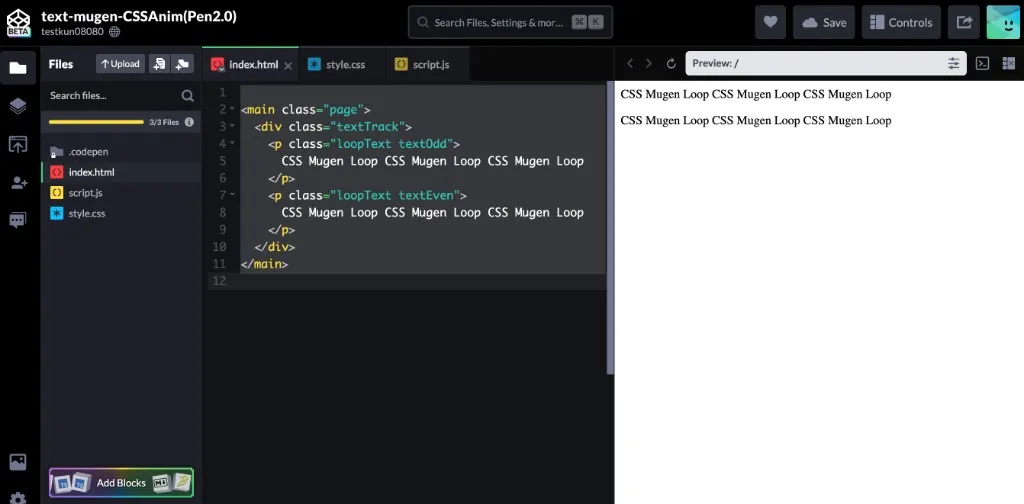Screen dimensions: 1024x504
Task: Open the deploy sidebar icon
Action: click(18, 144)
